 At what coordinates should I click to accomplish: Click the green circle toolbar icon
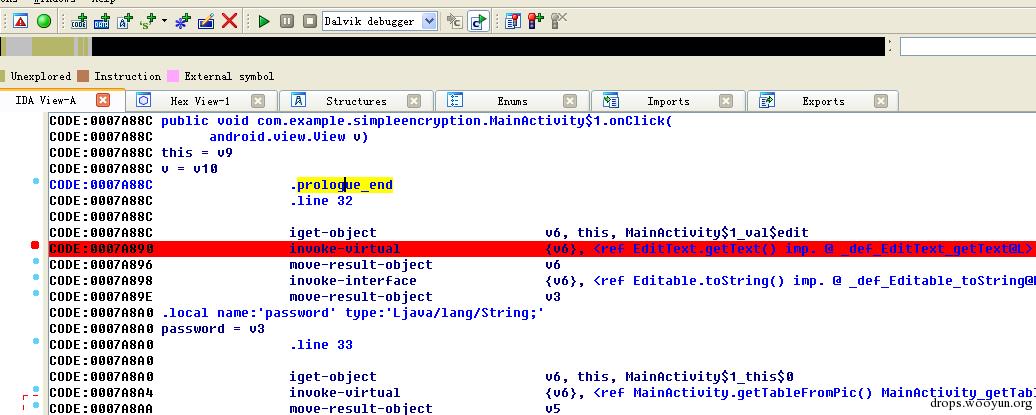[44, 21]
